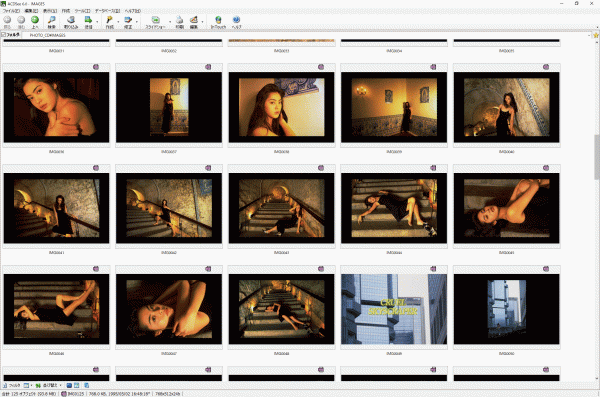Click the フィルタ filter icon in bottom bar
Image resolution: width=600 pixels, height=397 pixels.
(5, 385)
